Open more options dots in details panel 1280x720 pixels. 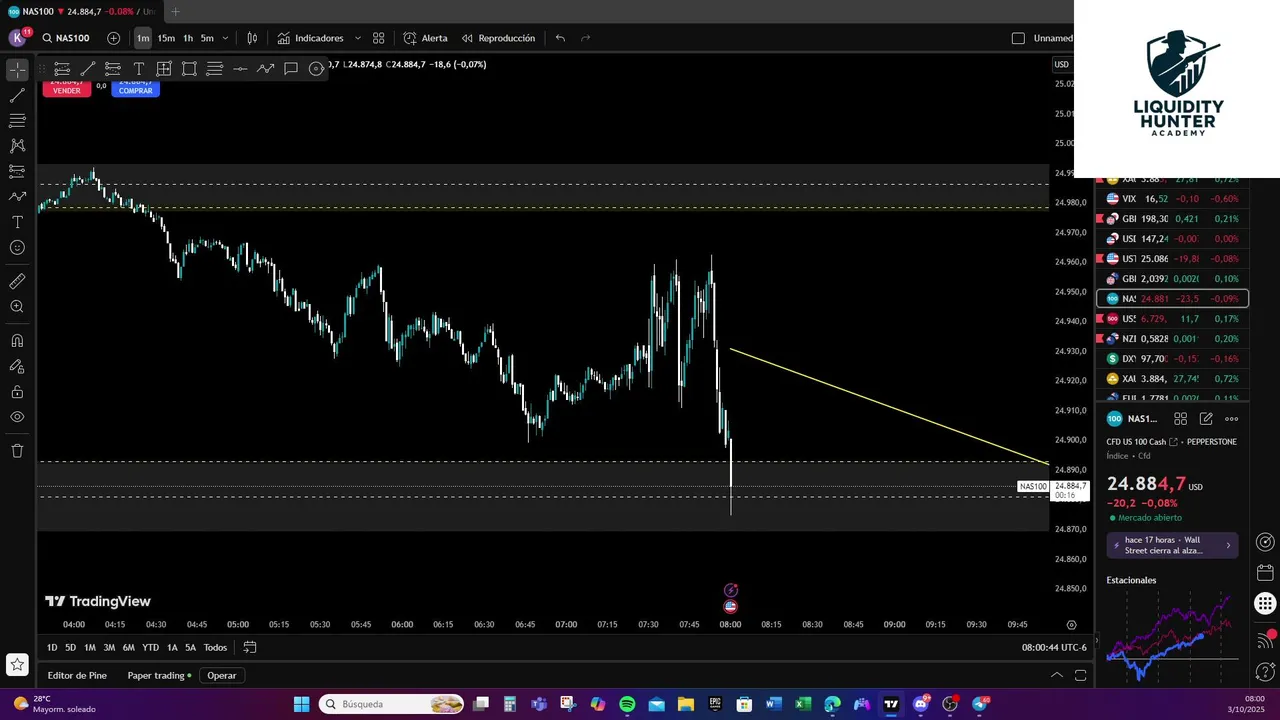tap(1232, 419)
